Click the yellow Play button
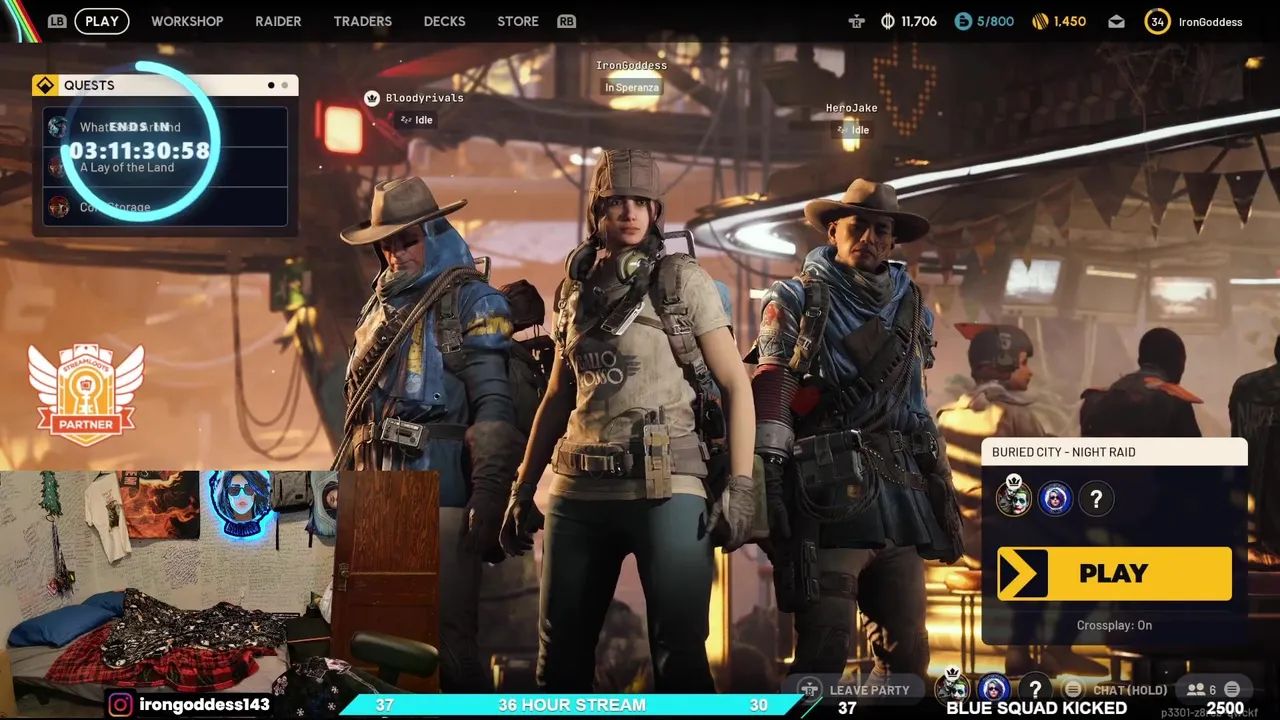 [x=1114, y=573]
